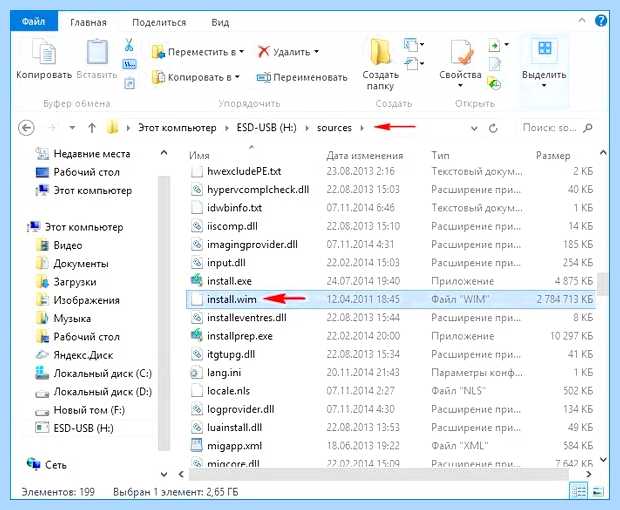Image resolution: width=620 pixels, height=510 pixels.
Task: Switch to large icons view in status bar
Action: coord(599,491)
